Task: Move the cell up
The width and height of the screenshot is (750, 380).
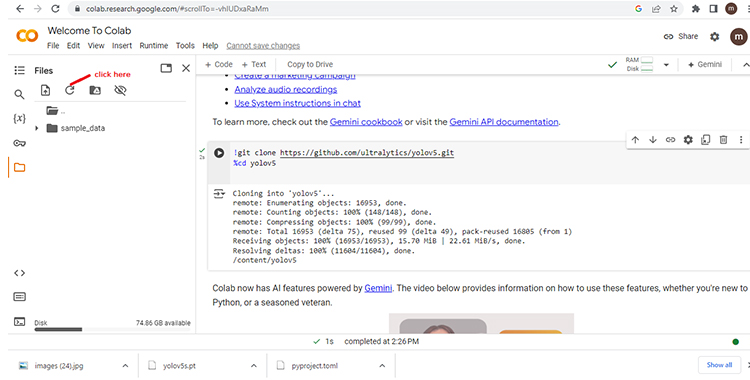Action: pos(635,140)
